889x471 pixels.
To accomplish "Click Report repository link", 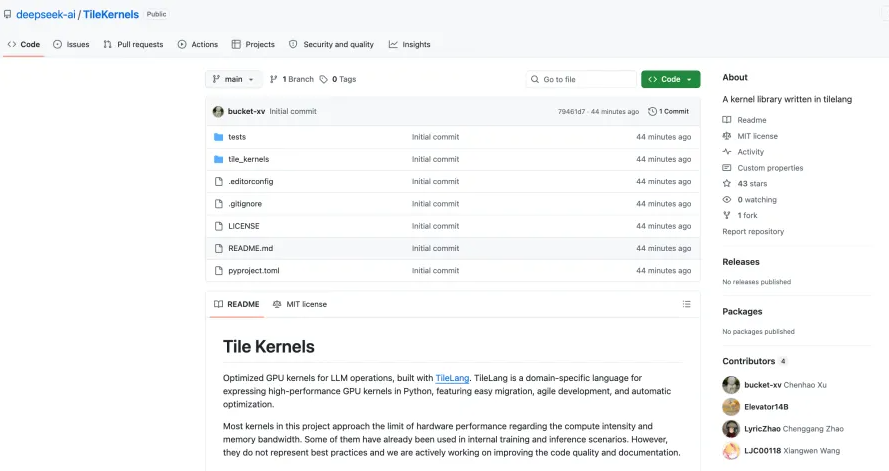I will point(753,231).
